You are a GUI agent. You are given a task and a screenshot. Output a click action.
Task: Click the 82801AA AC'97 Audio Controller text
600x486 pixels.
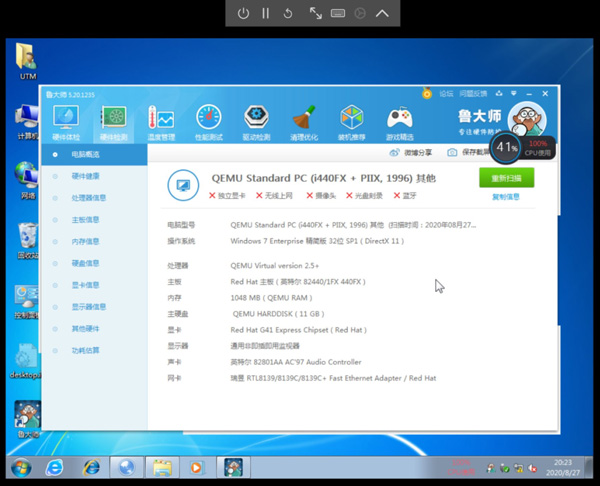[x=296, y=362]
